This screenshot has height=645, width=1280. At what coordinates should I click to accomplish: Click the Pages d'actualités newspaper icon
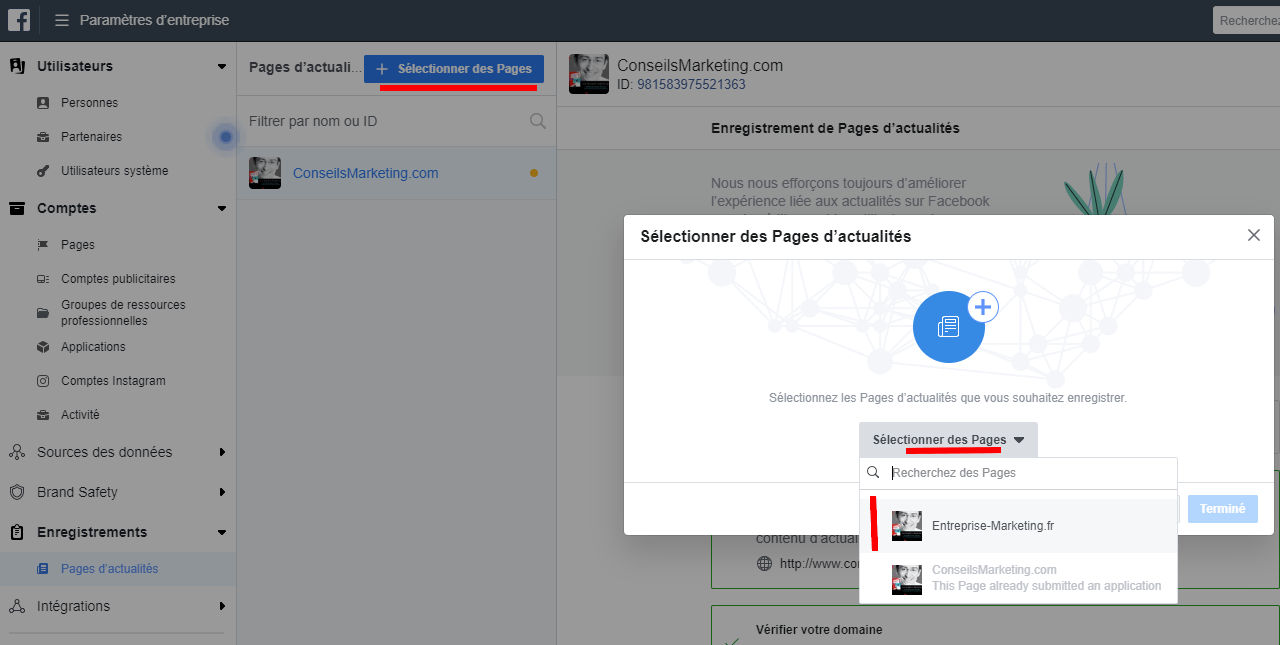point(43,569)
